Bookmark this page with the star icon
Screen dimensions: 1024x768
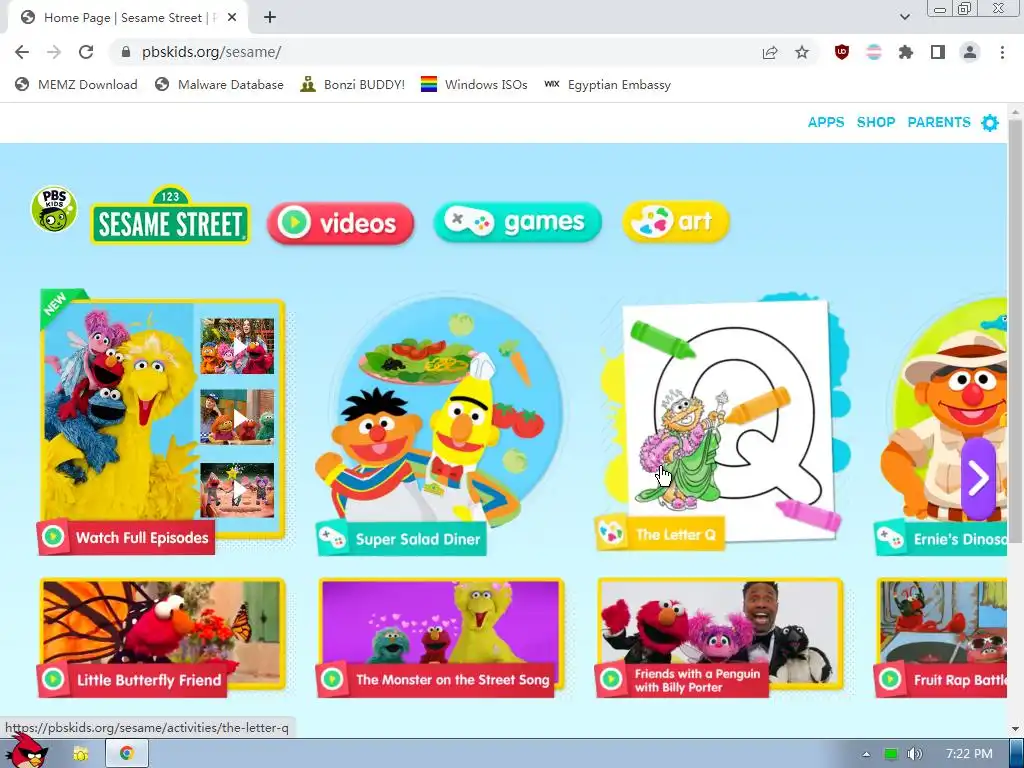(802, 52)
